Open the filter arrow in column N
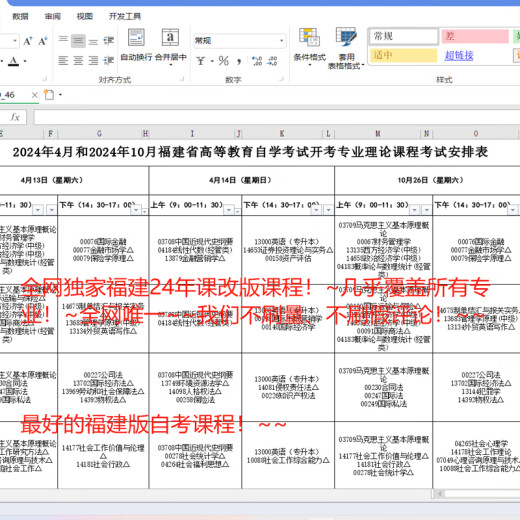 [427, 210]
